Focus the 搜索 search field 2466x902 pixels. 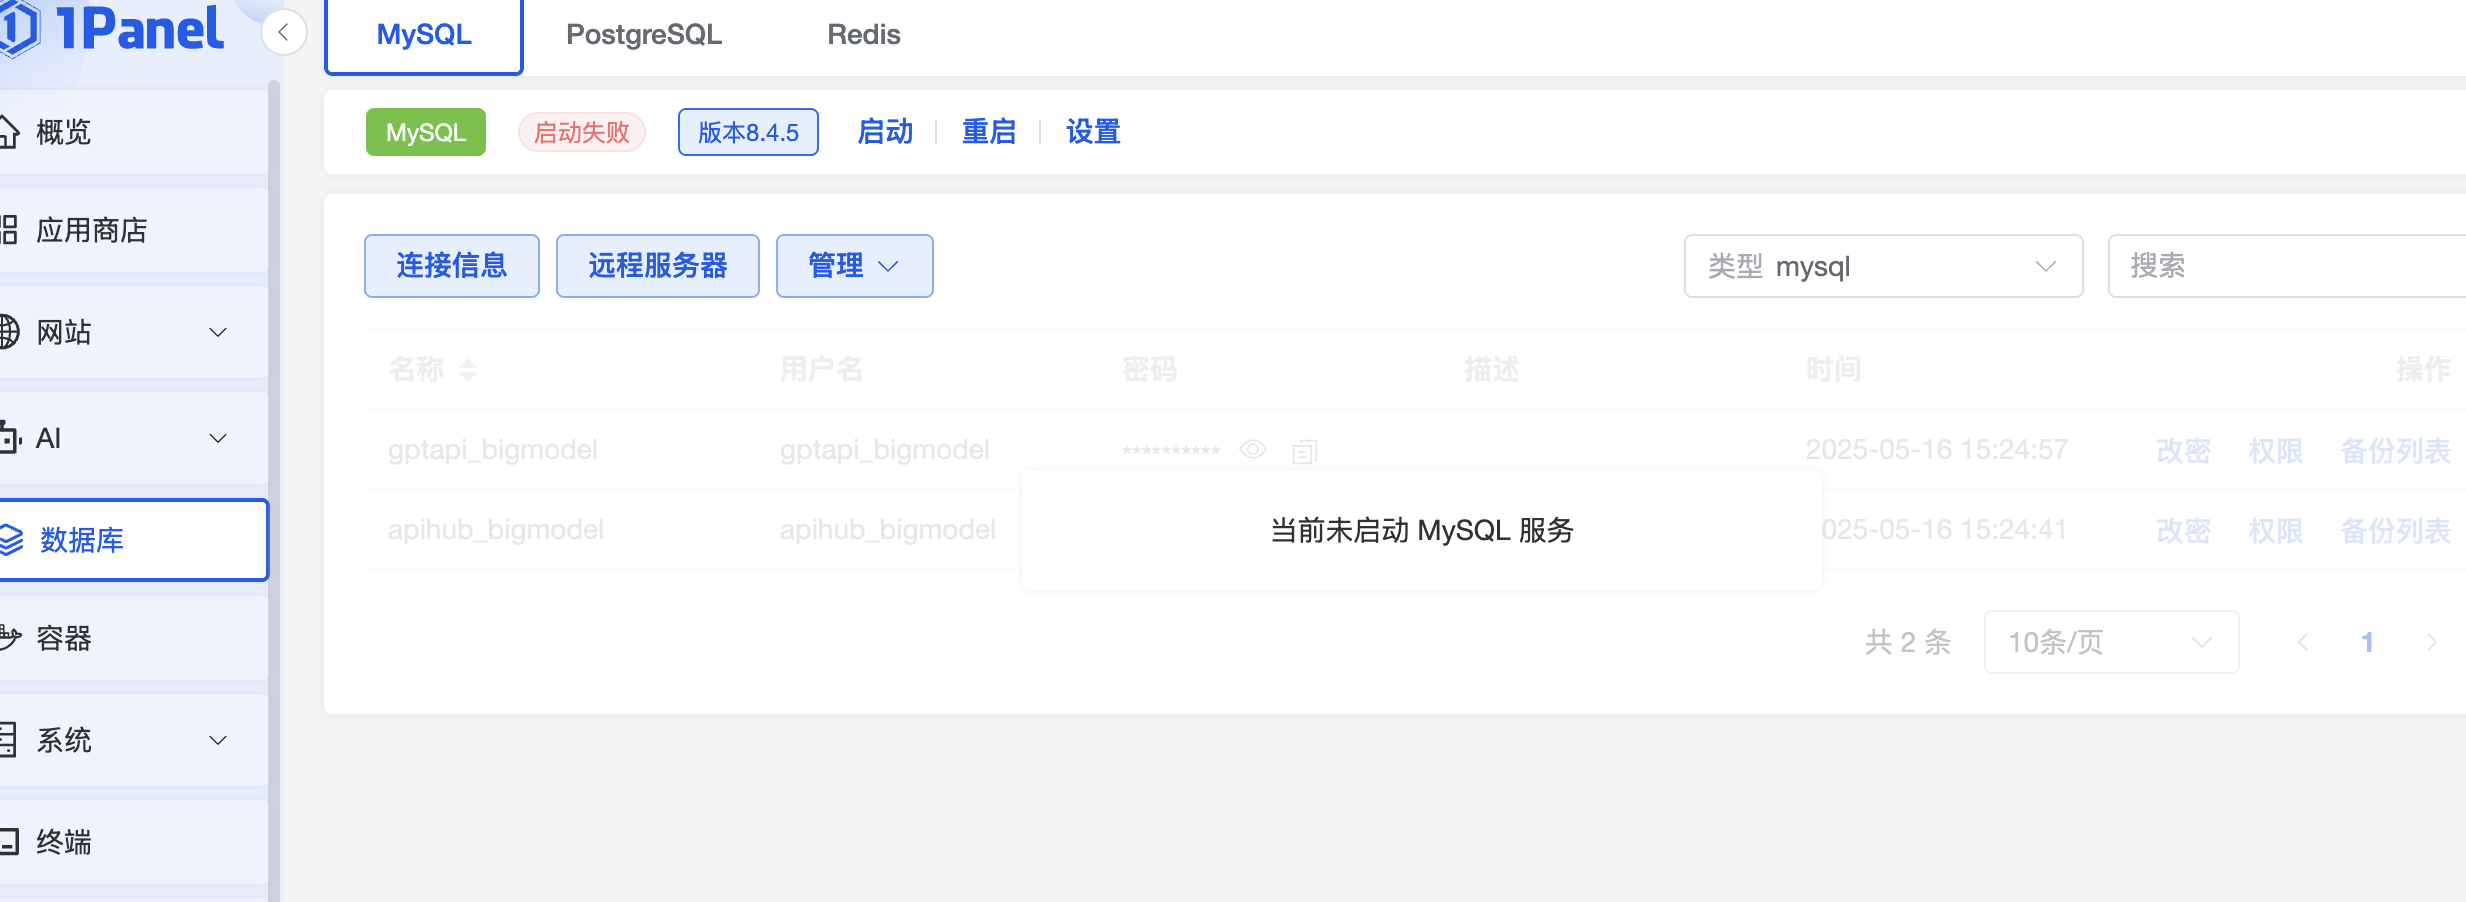pos(2287,266)
